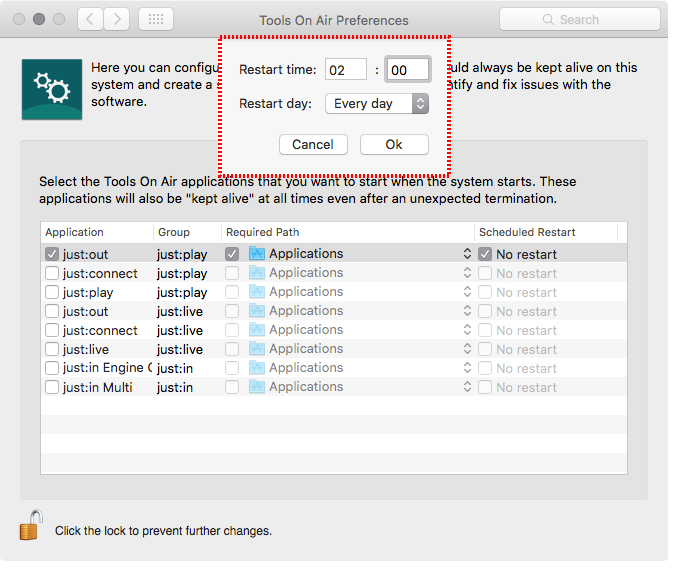Click the restart time minutes field
The height and width of the screenshot is (581, 688).
click(x=408, y=70)
